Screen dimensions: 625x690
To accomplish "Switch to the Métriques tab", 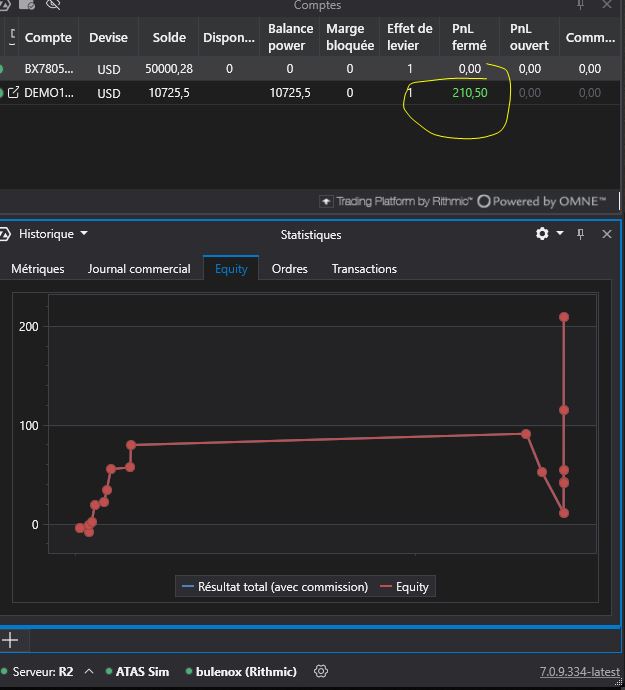I will 38,269.
